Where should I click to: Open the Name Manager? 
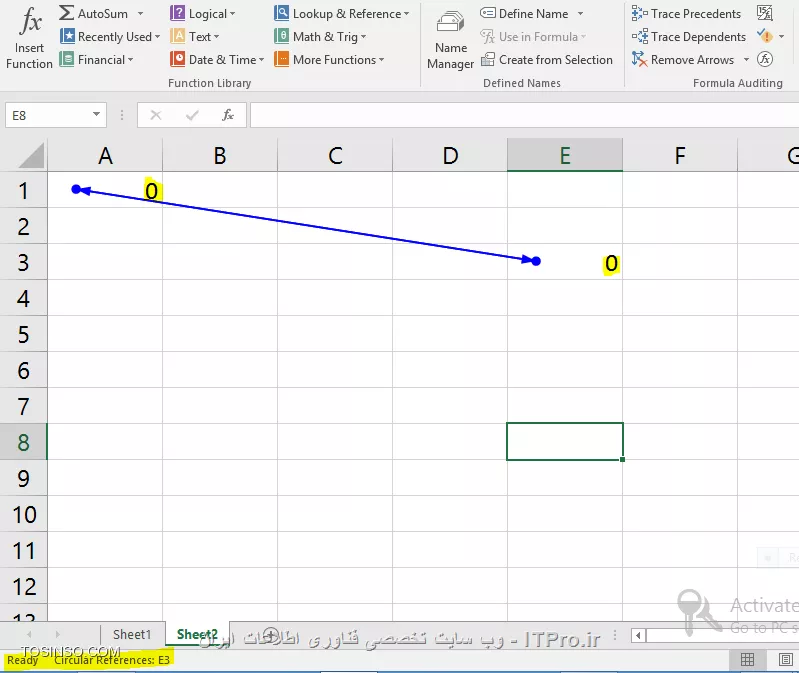(x=450, y=41)
